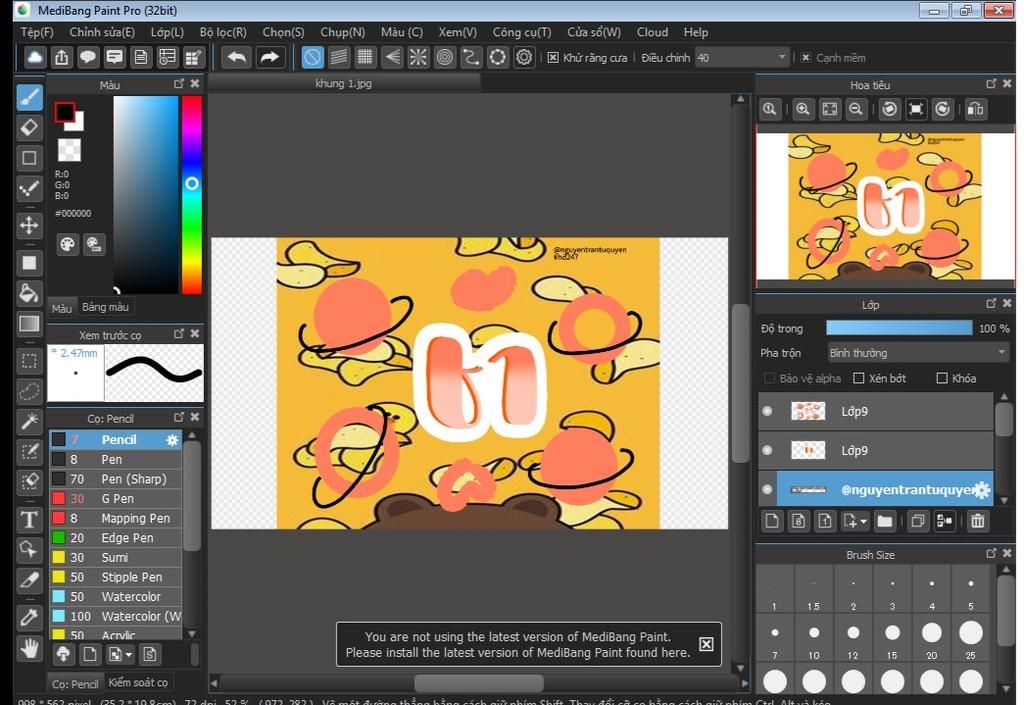Turn off snap with the circle-slash icon
The image size is (1024, 705).
click(x=312, y=57)
